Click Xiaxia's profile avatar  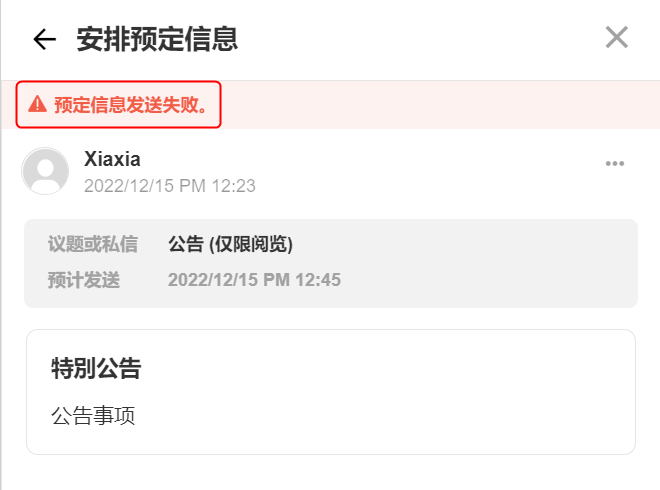click(45, 171)
